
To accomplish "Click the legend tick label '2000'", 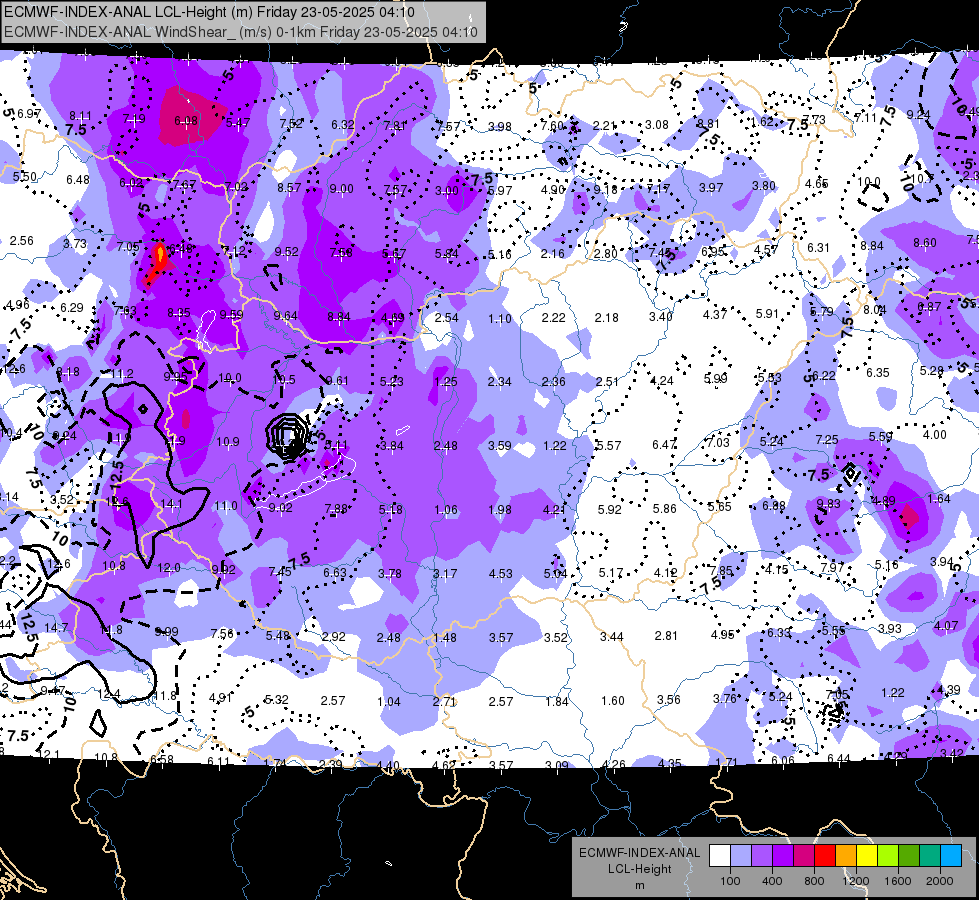I will click(940, 881).
